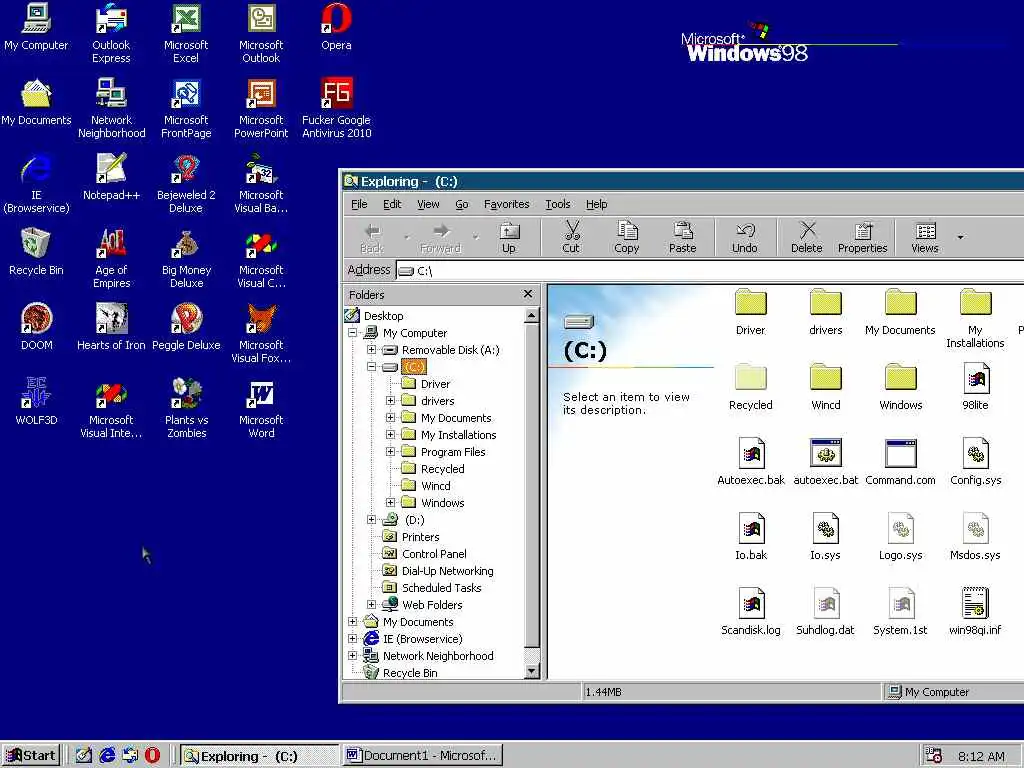Open the Favorites menu
This screenshot has height=768, width=1024.
click(x=507, y=204)
